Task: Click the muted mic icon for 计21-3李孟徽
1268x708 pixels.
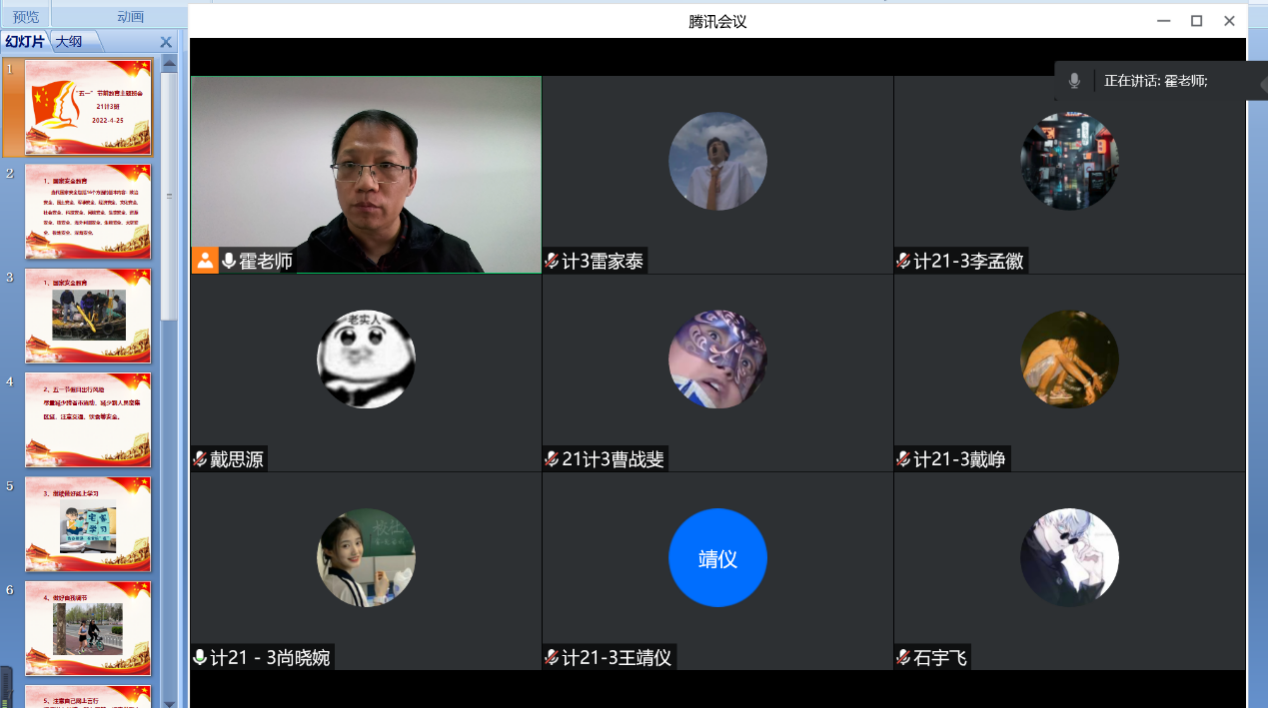Action: 903,261
